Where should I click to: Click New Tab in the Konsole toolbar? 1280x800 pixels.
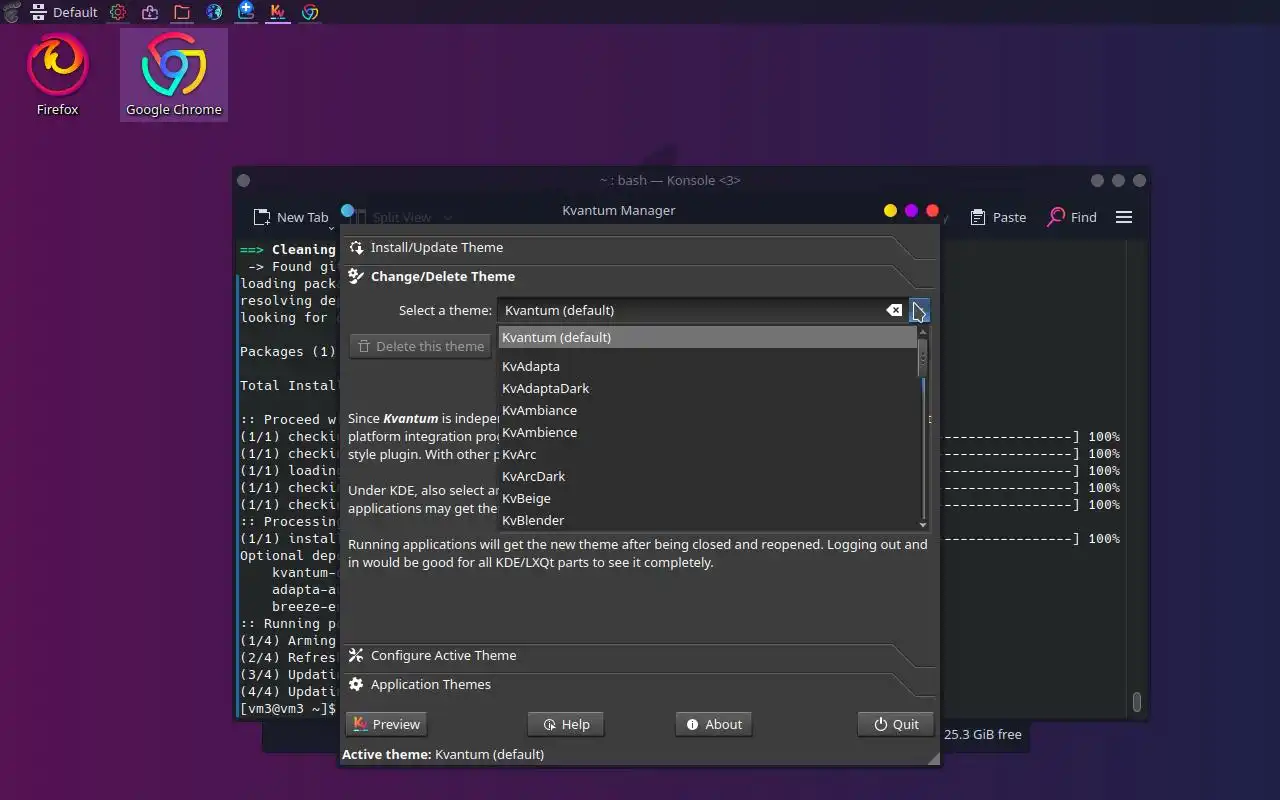(291, 217)
